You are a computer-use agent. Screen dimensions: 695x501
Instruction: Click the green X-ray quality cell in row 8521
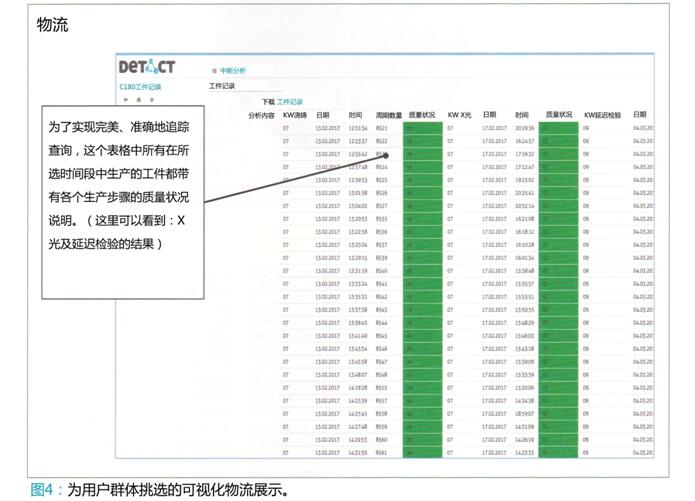click(558, 128)
